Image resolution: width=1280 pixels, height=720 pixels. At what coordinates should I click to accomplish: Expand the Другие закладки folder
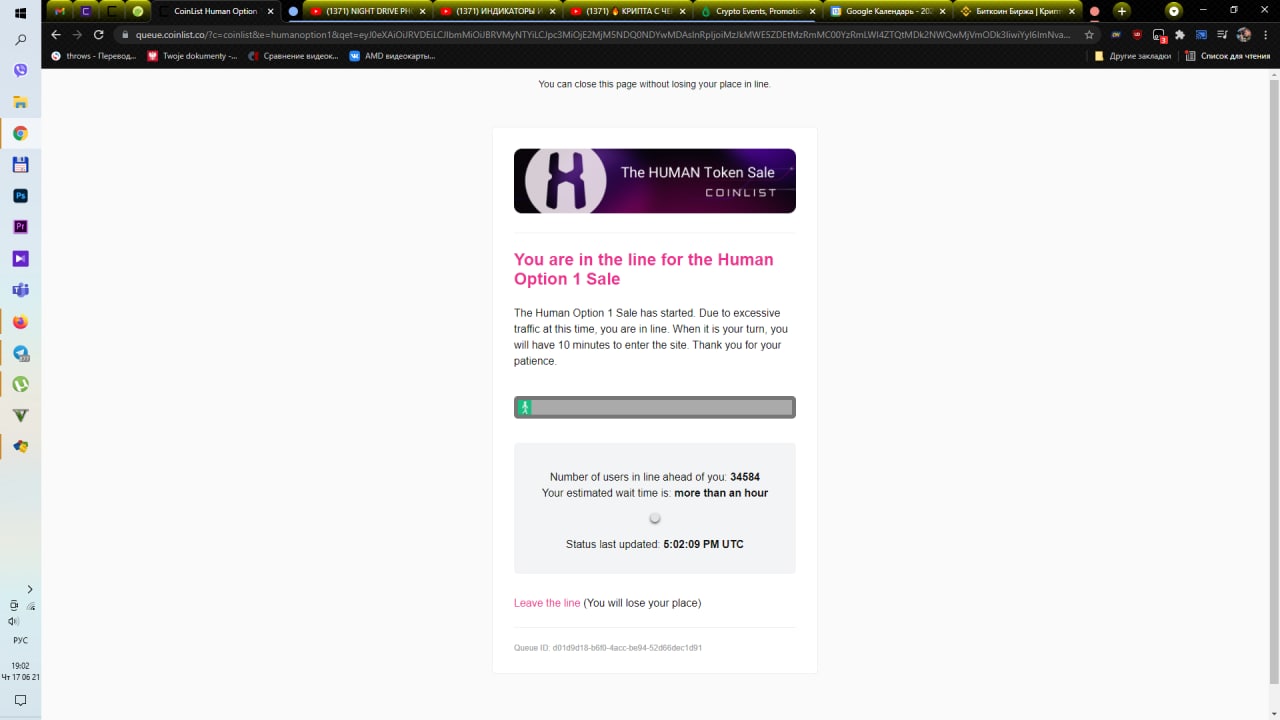click(x=1132, y=56)
